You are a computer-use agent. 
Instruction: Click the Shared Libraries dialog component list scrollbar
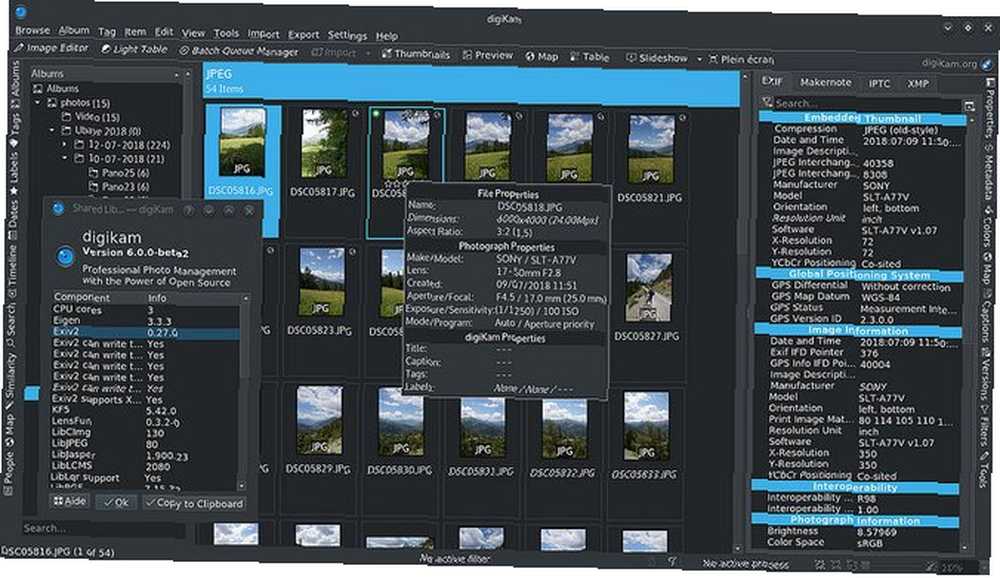[x=244, y=392]
